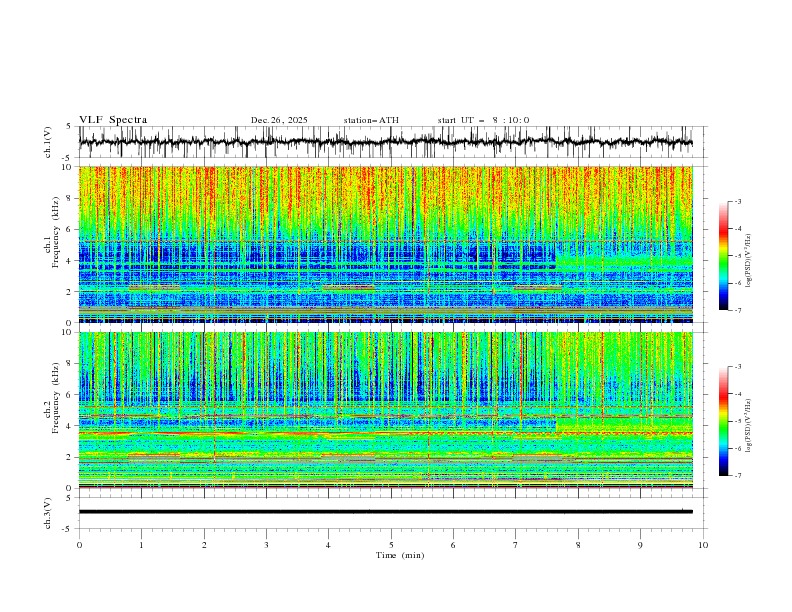Click time axis tick label "1"
This screenshot has width=792, height=612.
pos(141,545)
